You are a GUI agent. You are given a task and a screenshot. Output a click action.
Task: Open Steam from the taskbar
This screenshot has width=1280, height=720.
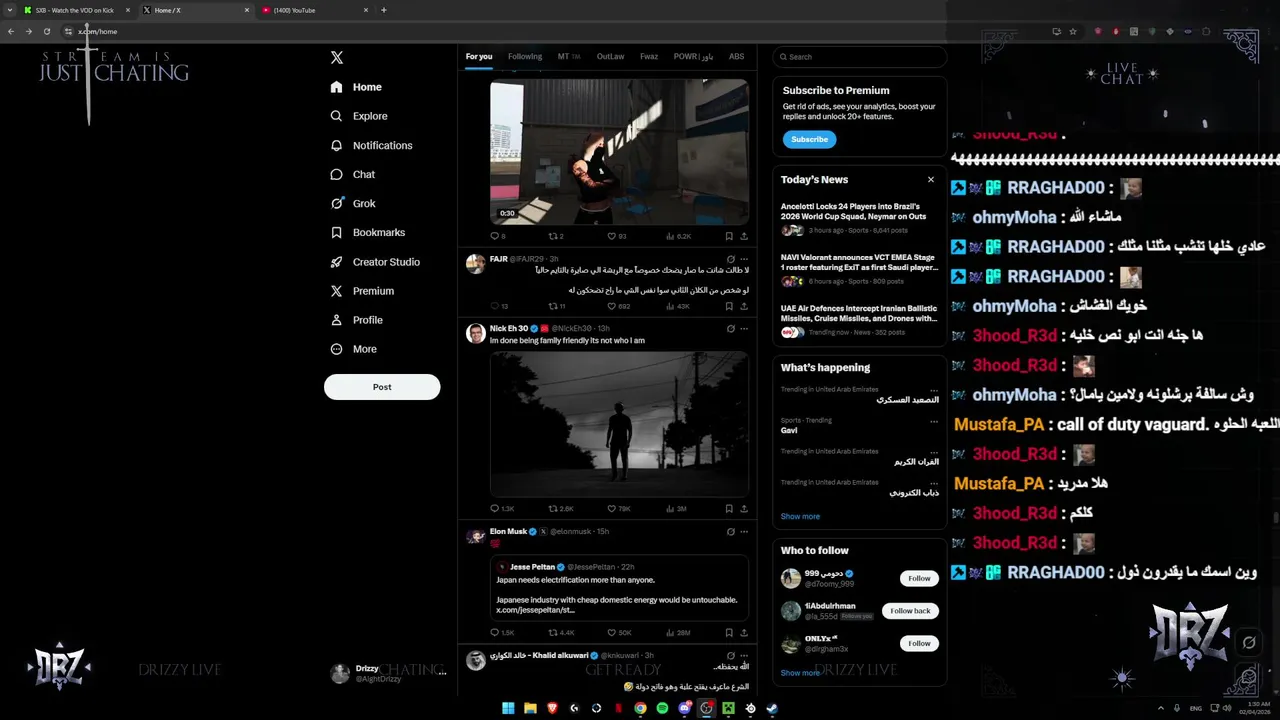tap(772, 708)
